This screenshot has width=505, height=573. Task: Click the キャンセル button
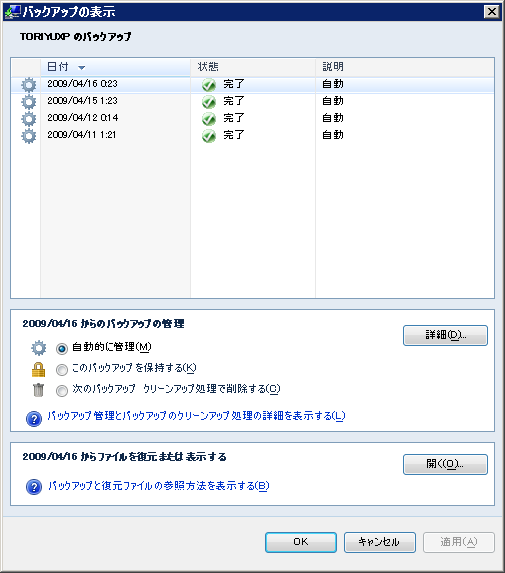coord(380,542)
